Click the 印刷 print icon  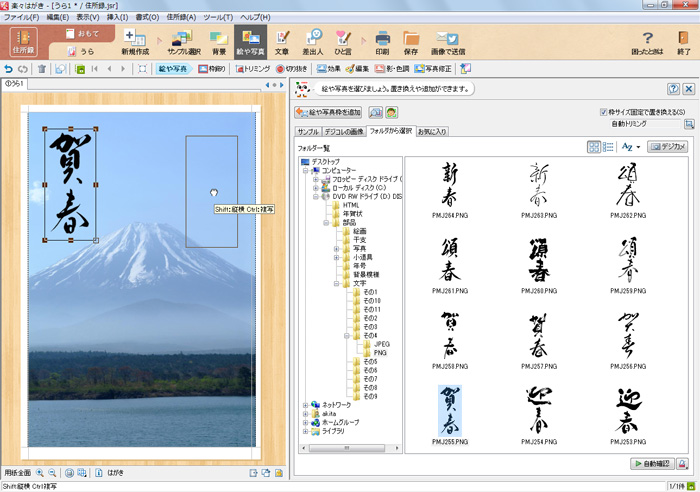pos(382,42)
